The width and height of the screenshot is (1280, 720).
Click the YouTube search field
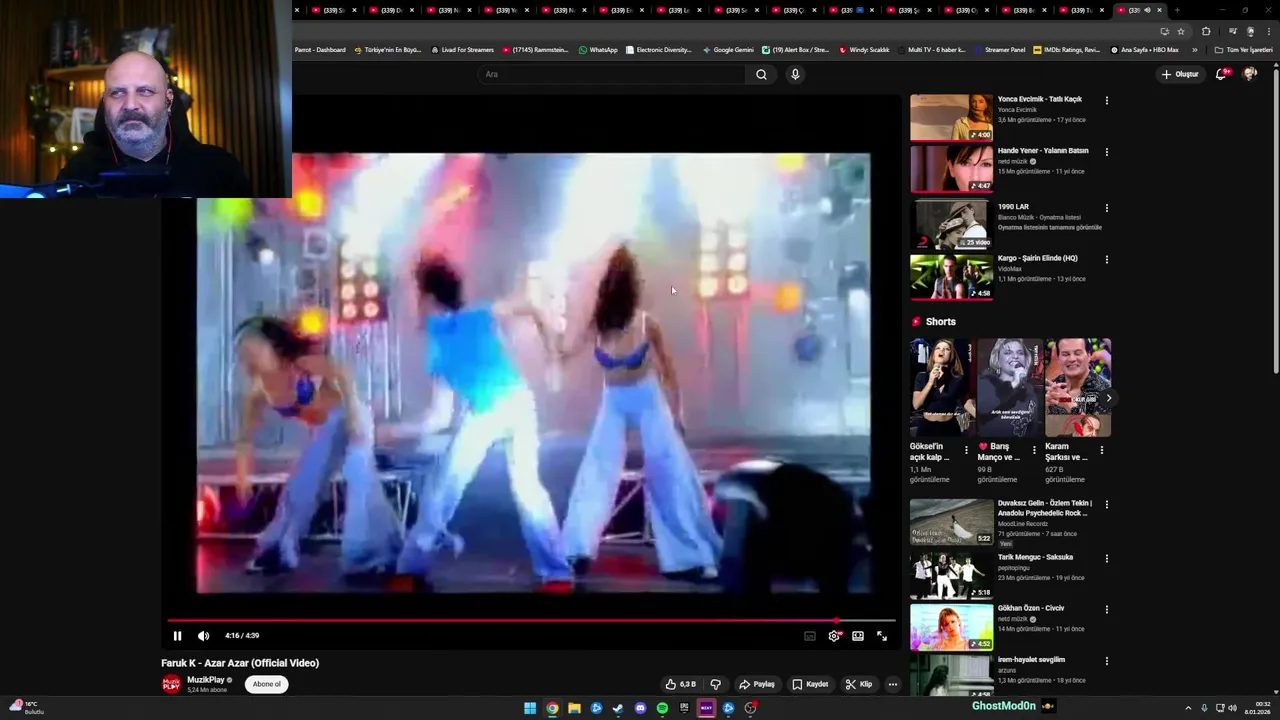(612, 74)
